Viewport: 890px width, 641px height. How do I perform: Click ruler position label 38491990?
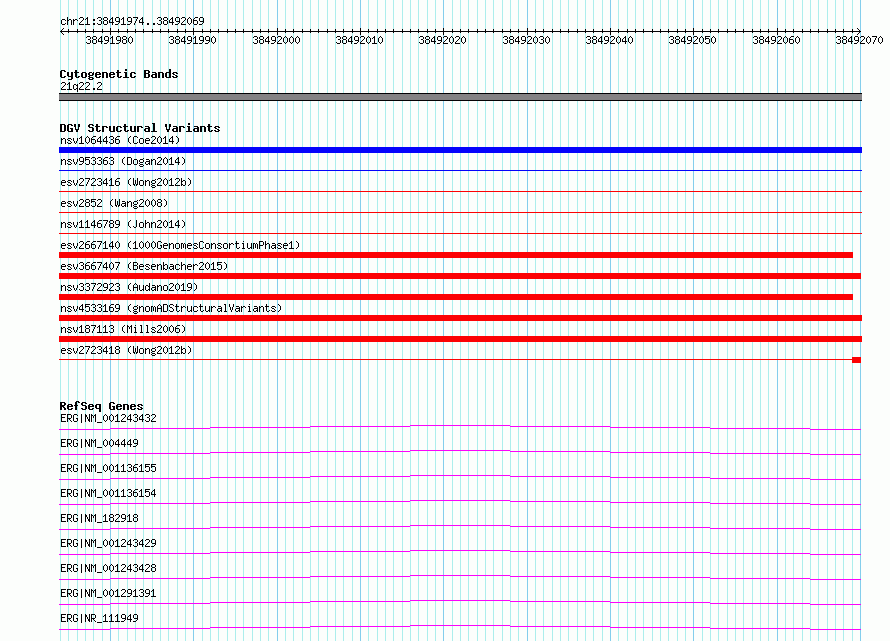tap(192, 40)
